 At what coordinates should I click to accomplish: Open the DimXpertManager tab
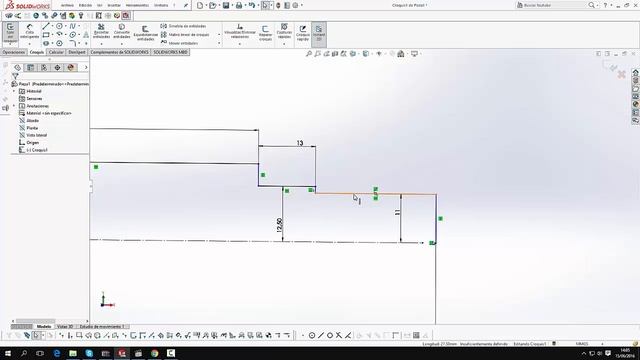point(58,67)
